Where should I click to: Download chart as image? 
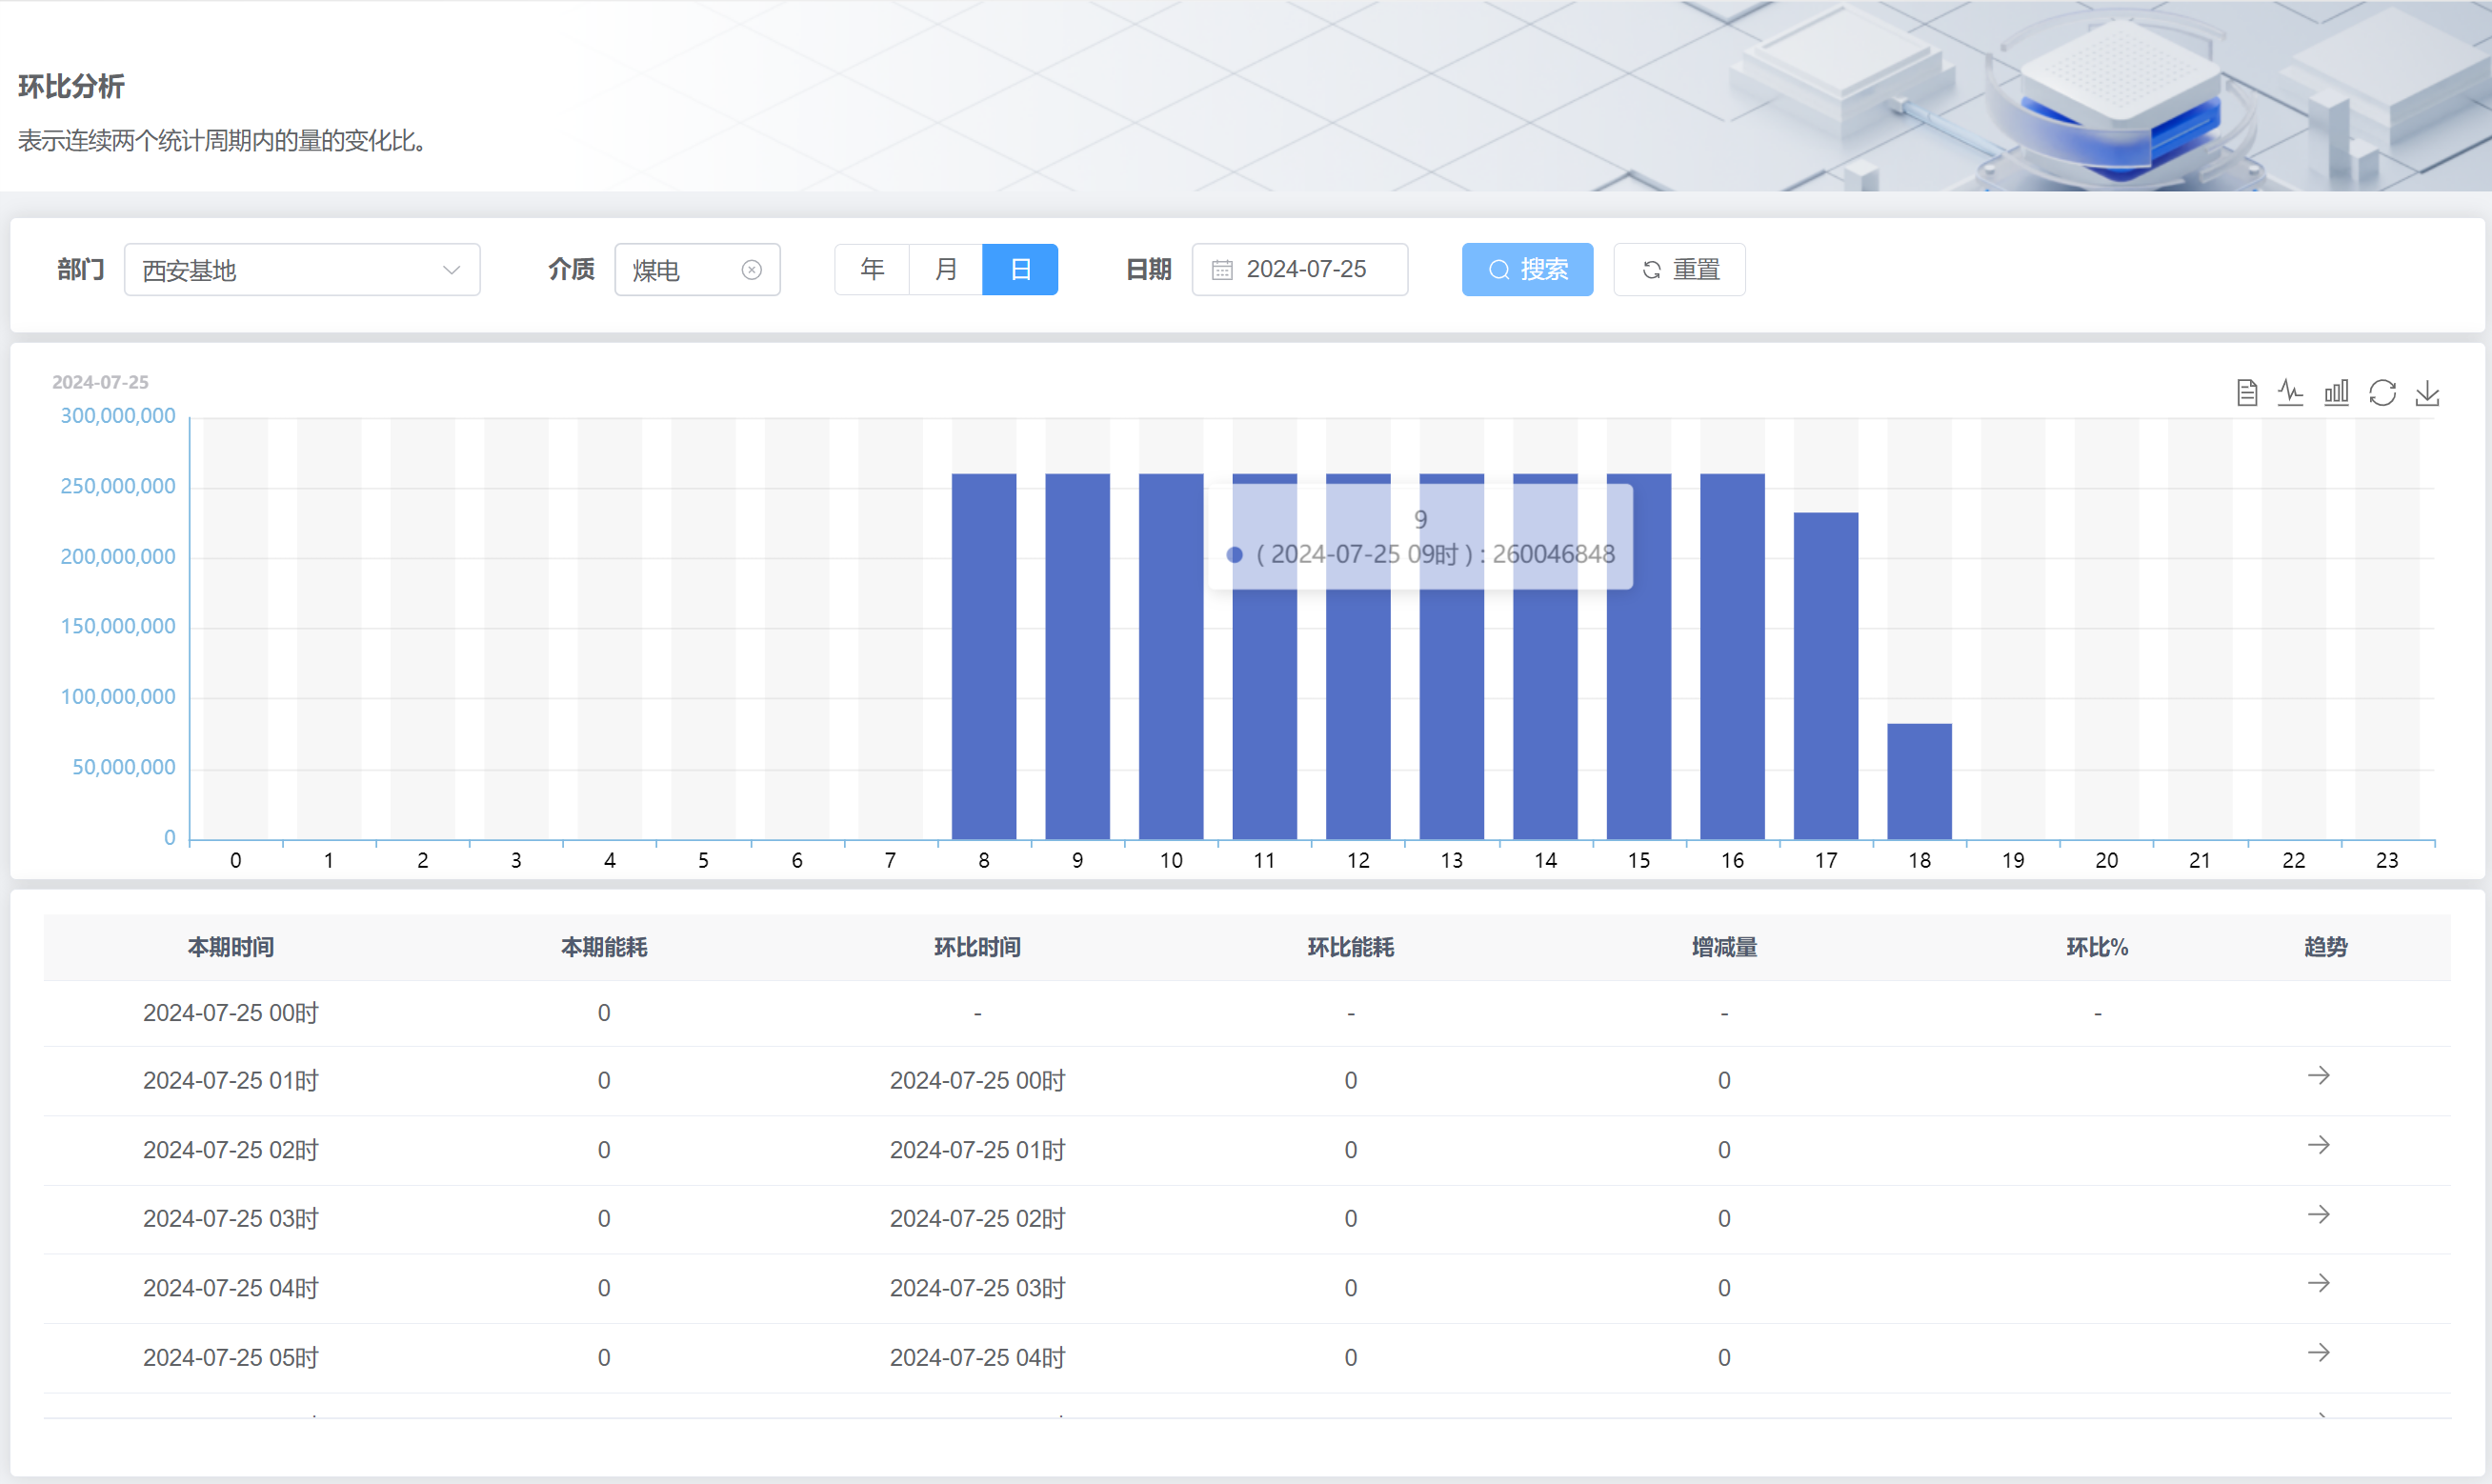[x=2427, y=393]
